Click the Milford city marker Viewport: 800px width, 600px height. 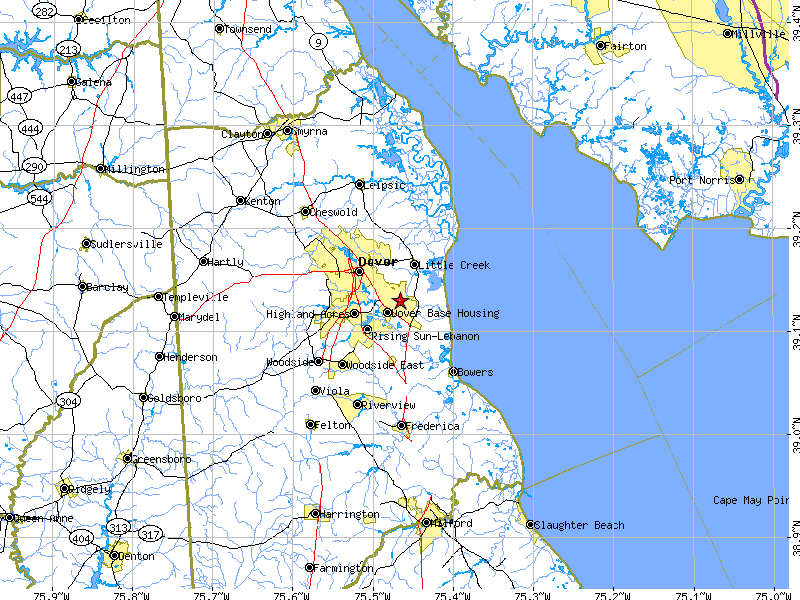(425, 522)
